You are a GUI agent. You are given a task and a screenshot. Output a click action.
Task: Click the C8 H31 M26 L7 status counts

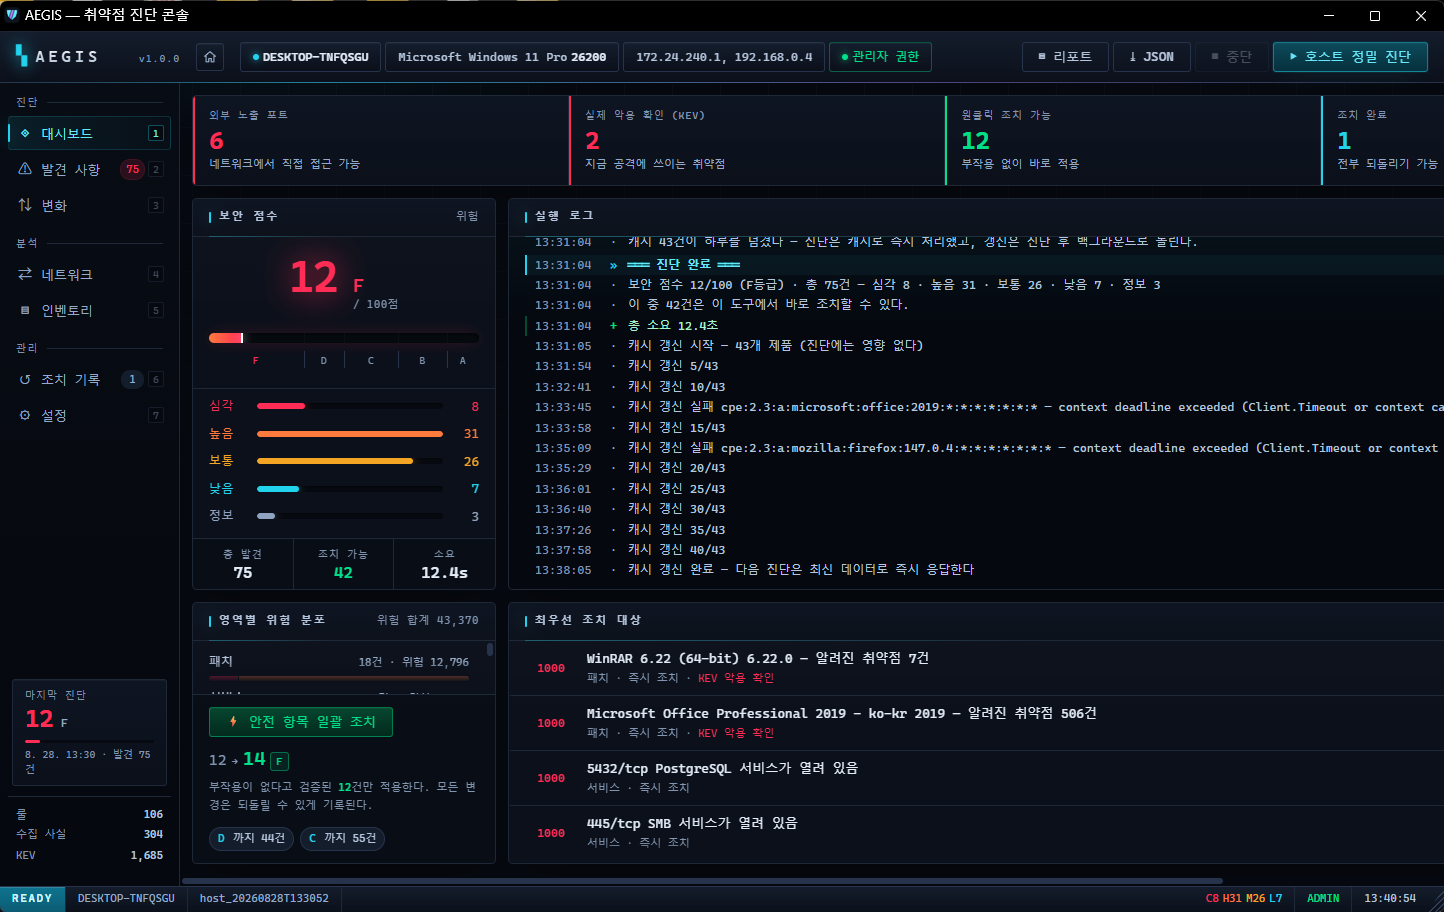click(x=1244, y=898)
